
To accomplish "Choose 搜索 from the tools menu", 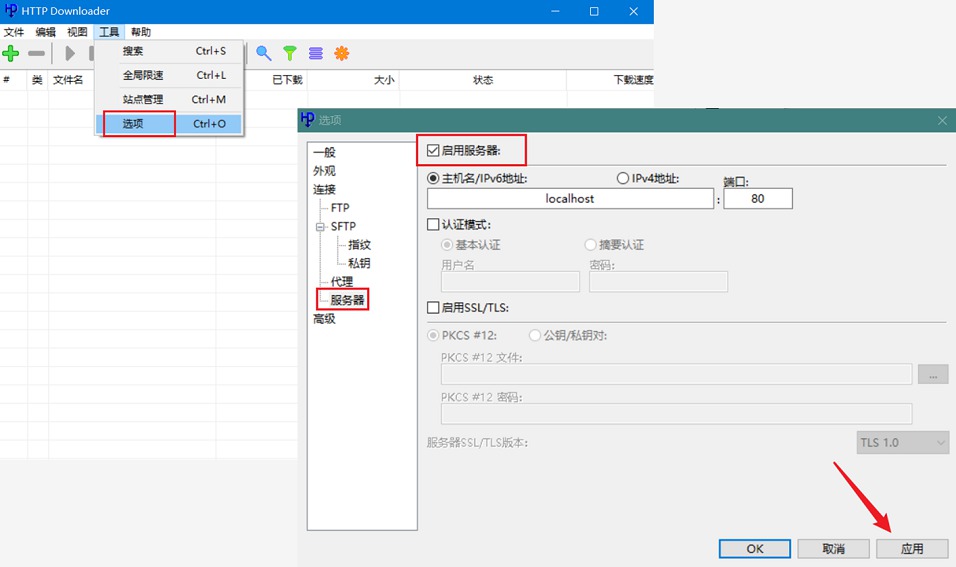I will (x=169, y=51).
